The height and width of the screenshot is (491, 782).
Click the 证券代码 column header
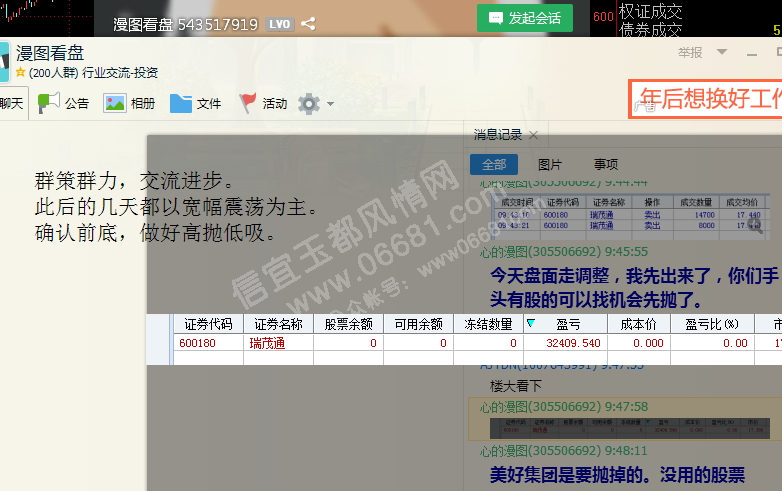208,324
